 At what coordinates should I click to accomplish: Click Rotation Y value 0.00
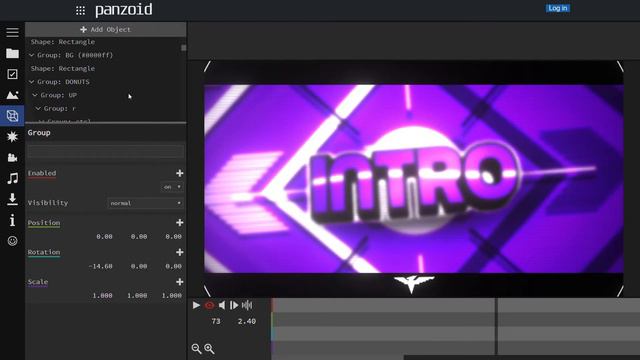139,266
